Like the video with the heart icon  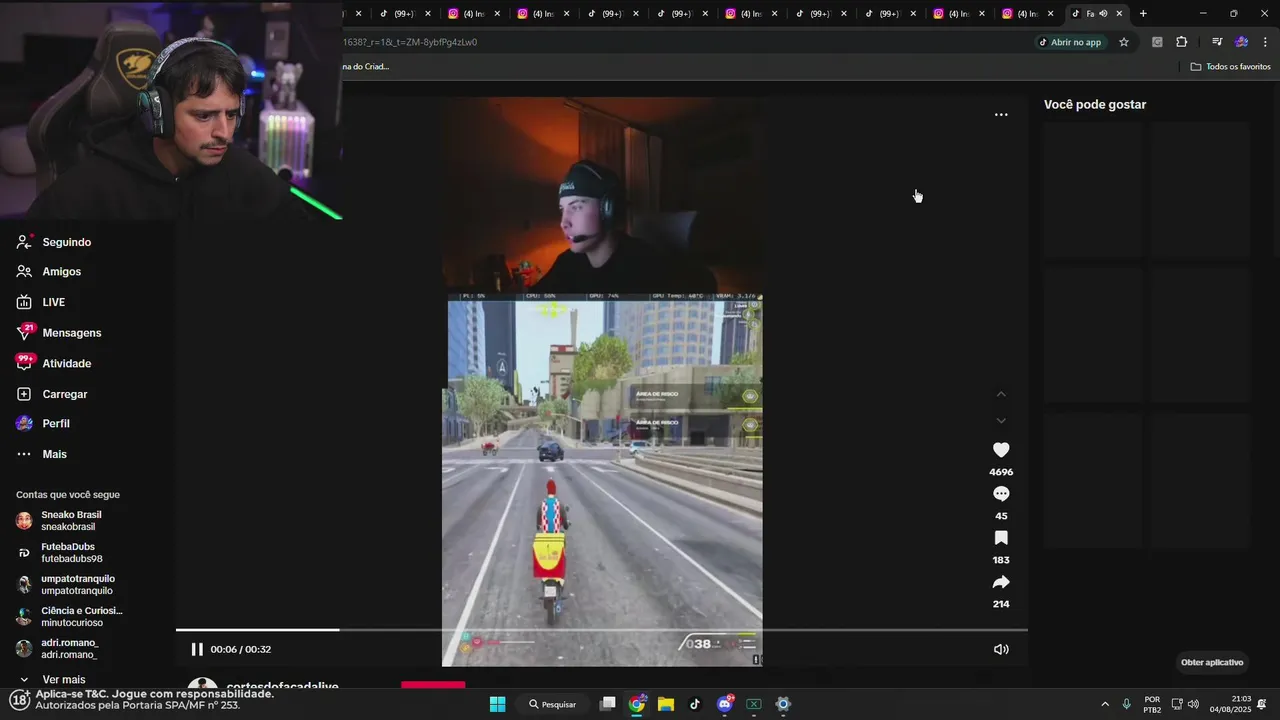coord(1001,450)
